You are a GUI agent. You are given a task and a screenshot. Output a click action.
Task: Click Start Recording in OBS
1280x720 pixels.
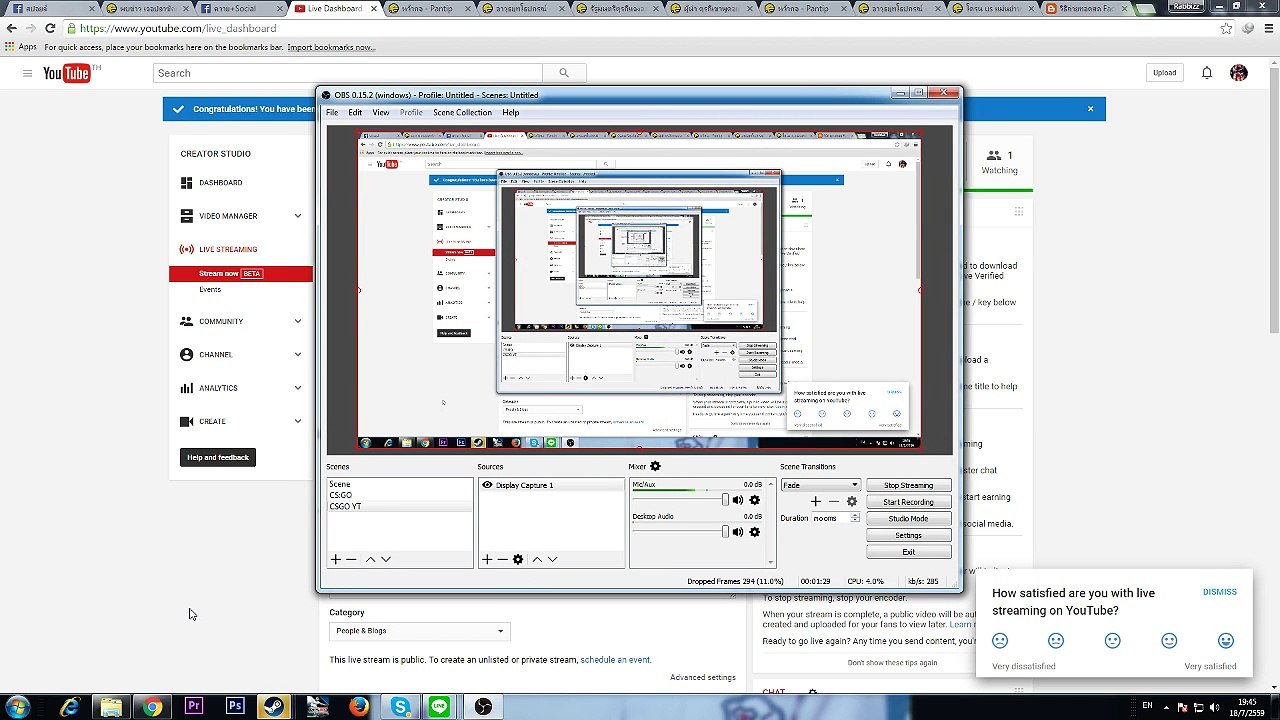tap(908, 502)
